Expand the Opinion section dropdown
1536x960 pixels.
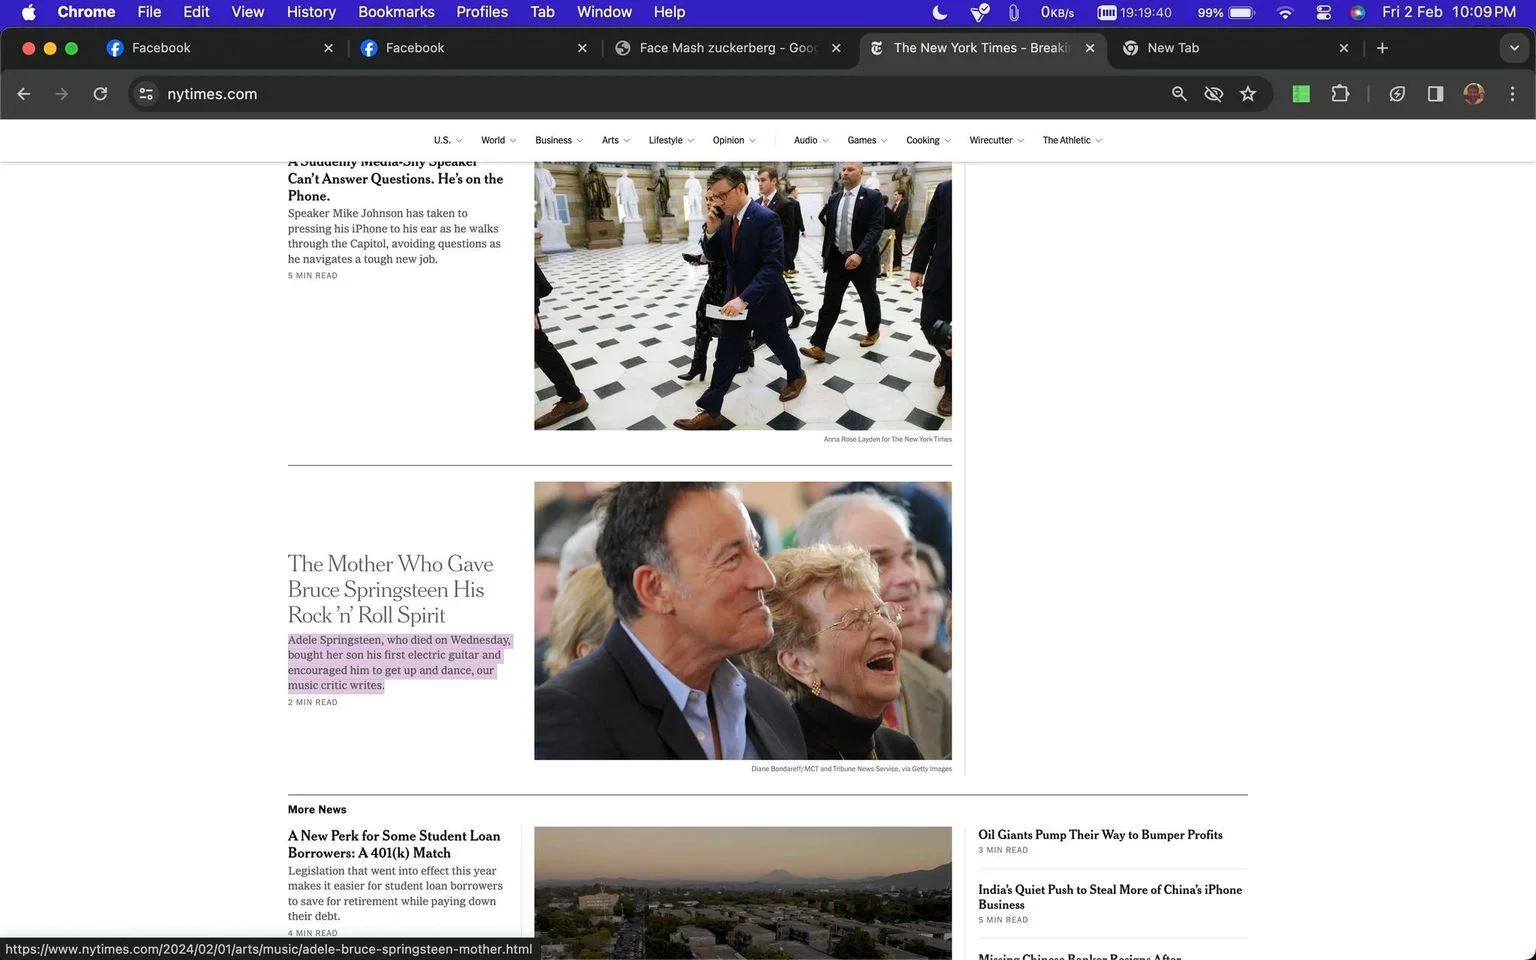click(734, 140)
